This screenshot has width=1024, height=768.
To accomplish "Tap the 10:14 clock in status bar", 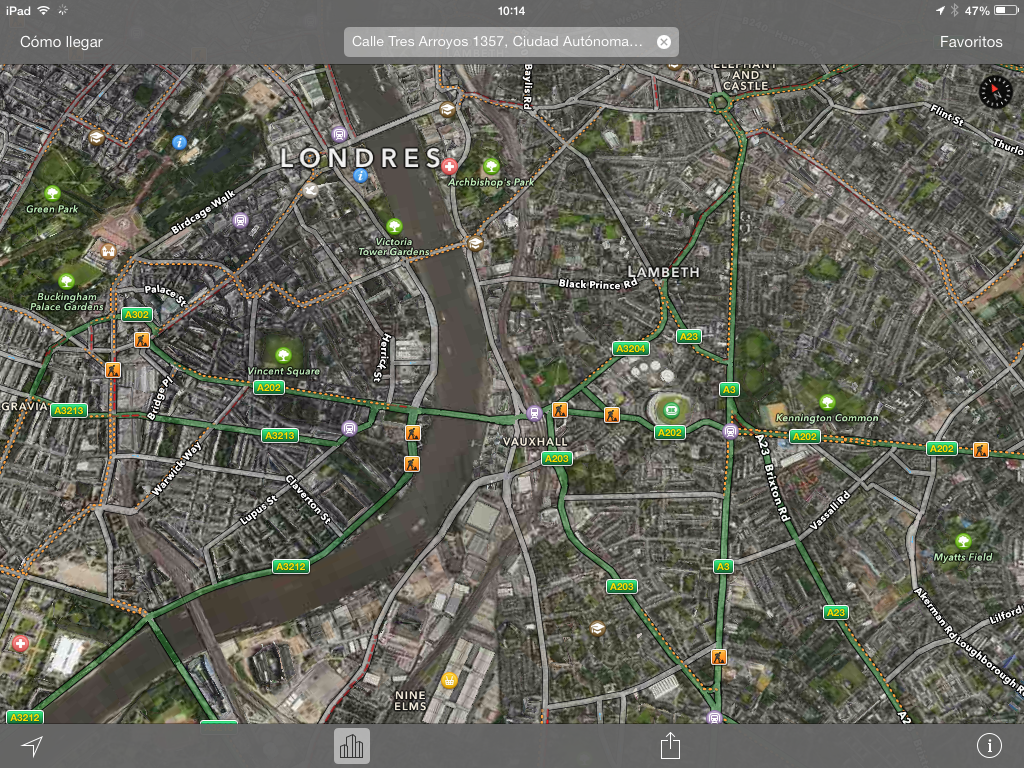I will coord(511,10).
